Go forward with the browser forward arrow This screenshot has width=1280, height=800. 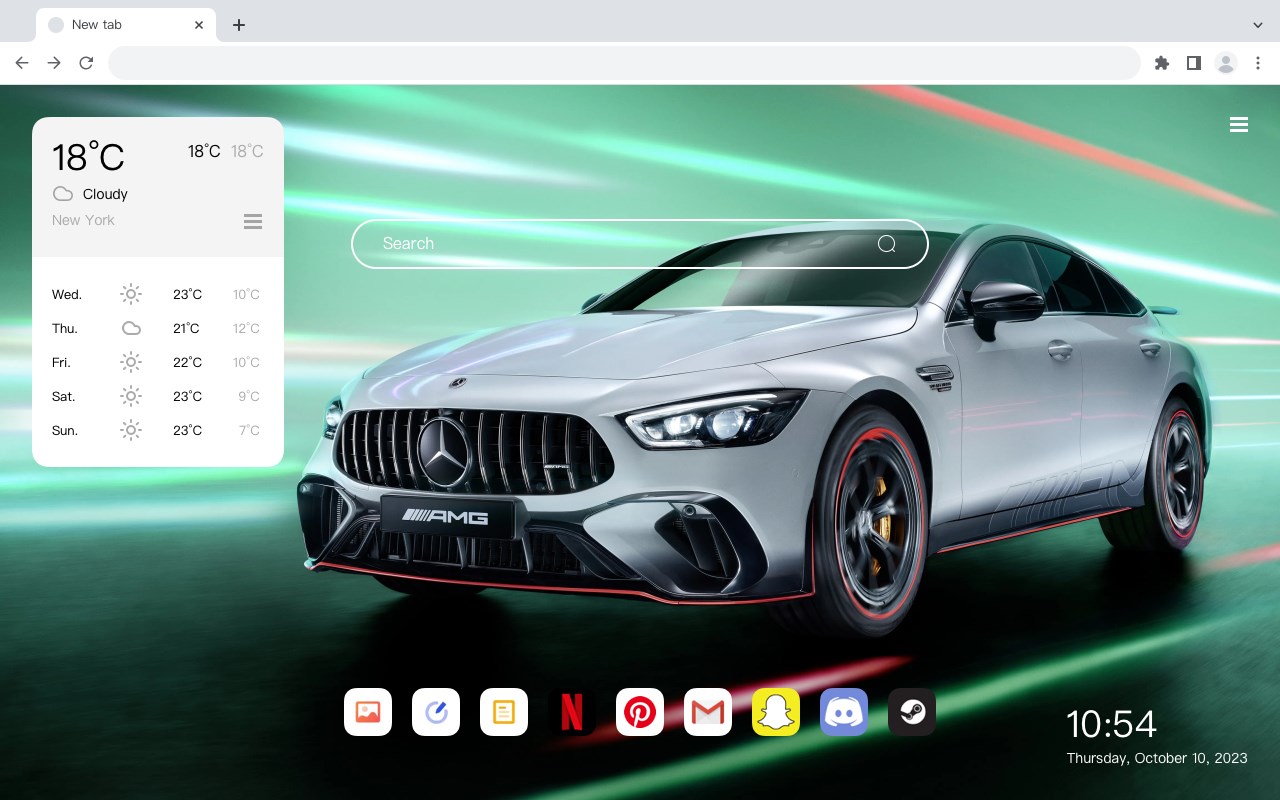54,63
